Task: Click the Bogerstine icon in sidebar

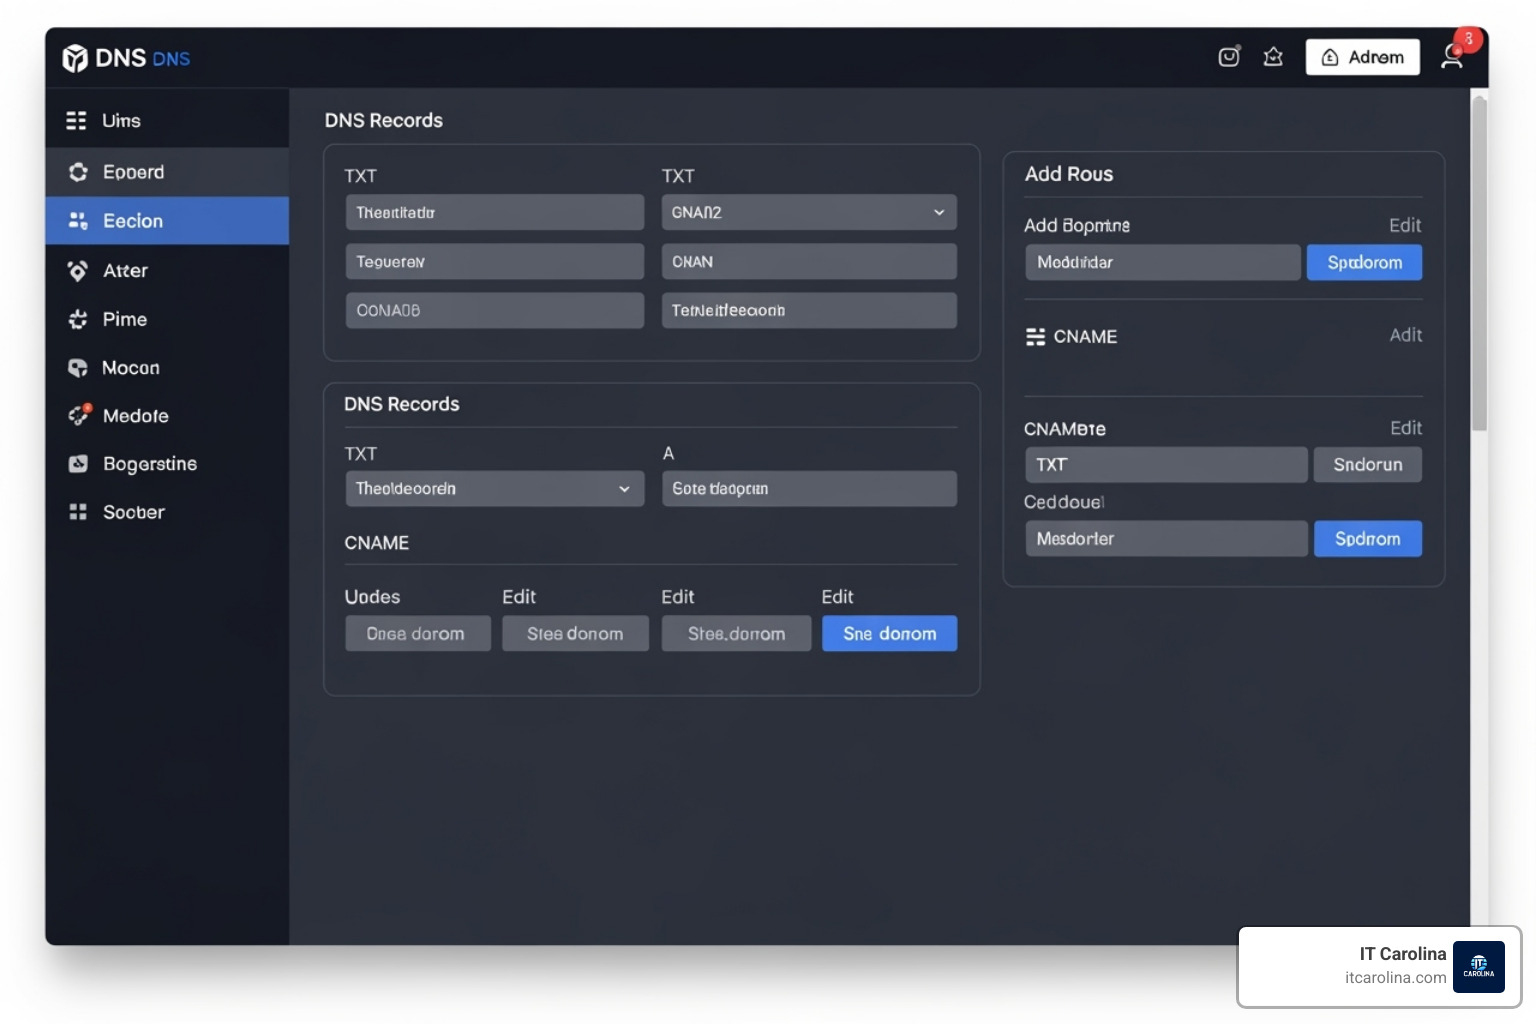Action: pyautogui.click(x=78, y=464)
